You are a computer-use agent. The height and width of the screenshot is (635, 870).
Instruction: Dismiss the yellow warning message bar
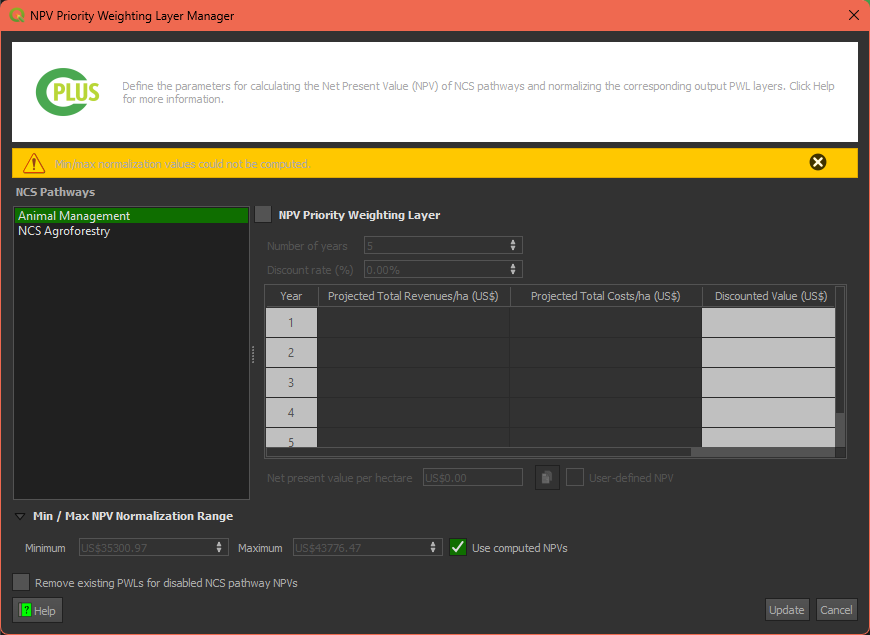(817, 162)
